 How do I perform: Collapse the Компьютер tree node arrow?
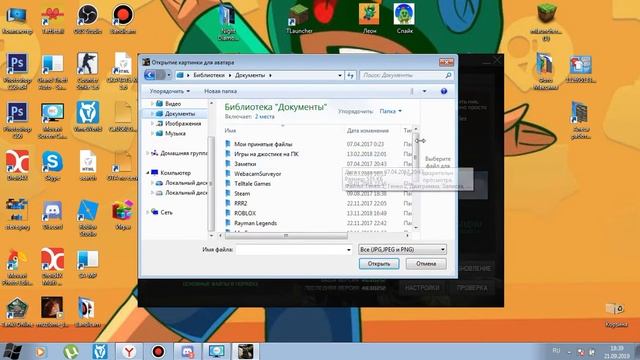[x=148, y=173]
